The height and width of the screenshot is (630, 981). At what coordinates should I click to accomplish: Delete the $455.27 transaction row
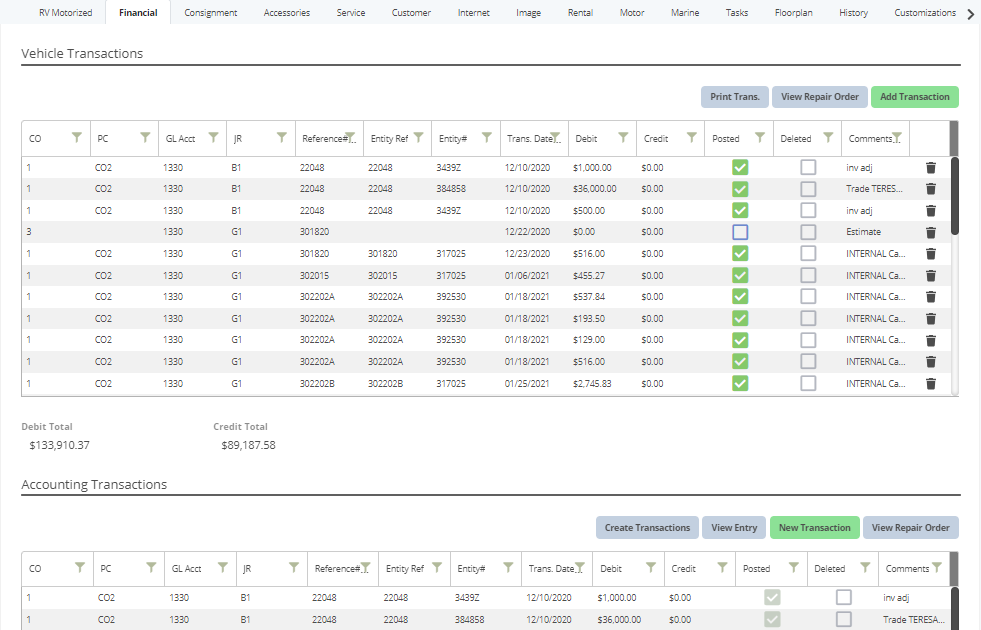pos(930,275)
